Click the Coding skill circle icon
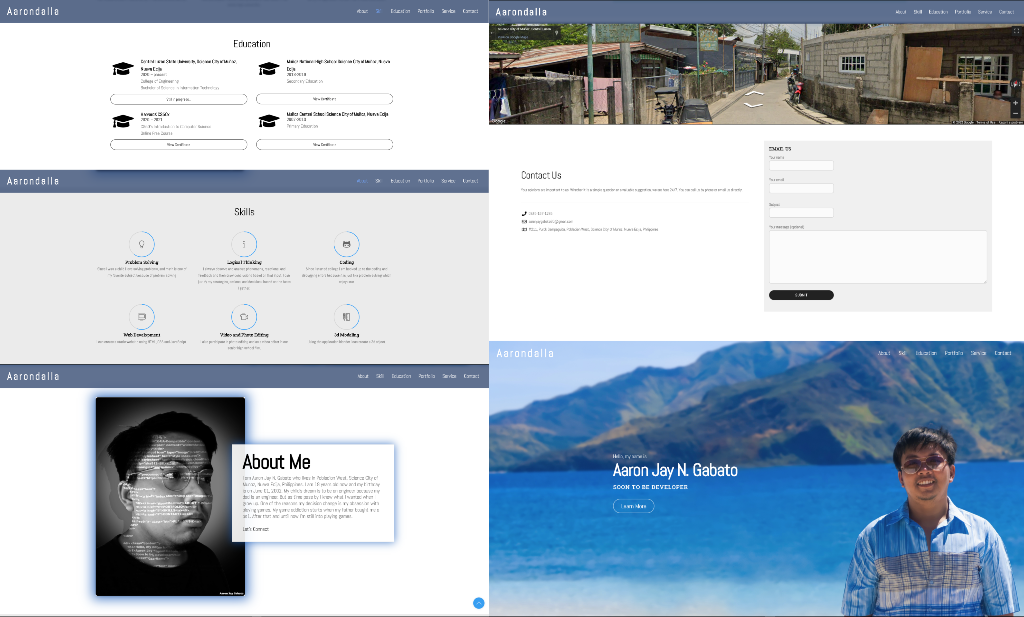1024x617 pixels. point(346,243)
